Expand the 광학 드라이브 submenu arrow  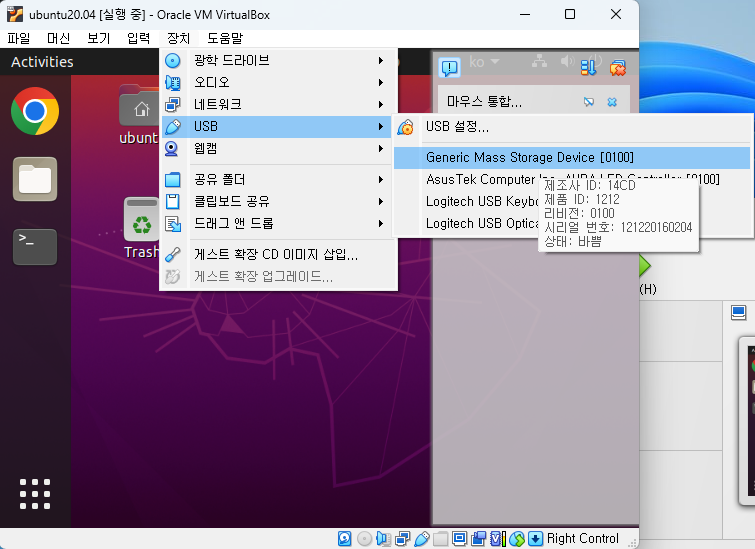pyautogui.click(x=381, y=60)
